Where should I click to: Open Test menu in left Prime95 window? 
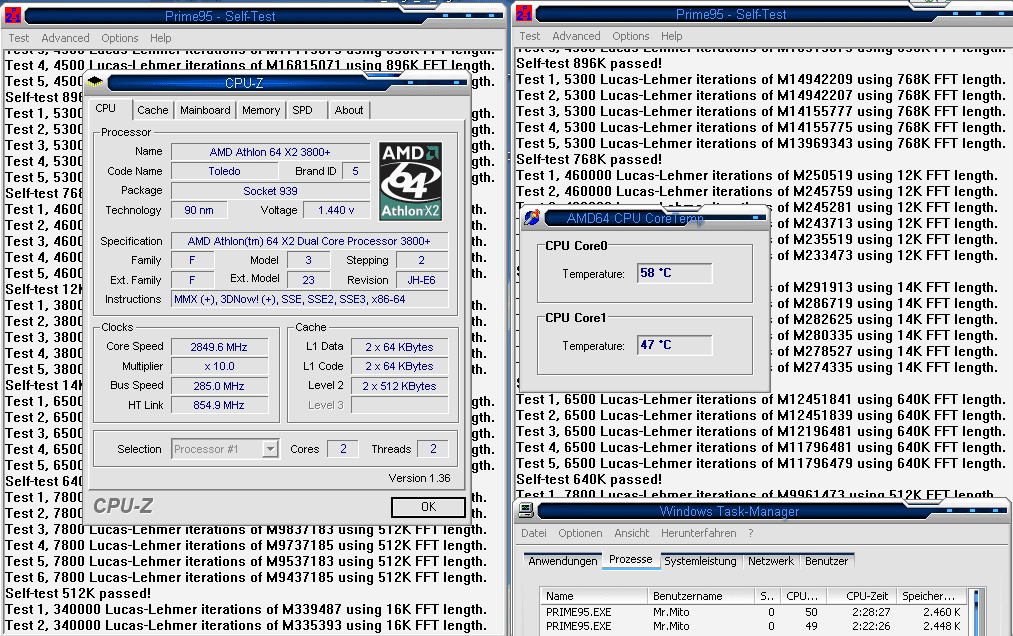pos(18,38)
